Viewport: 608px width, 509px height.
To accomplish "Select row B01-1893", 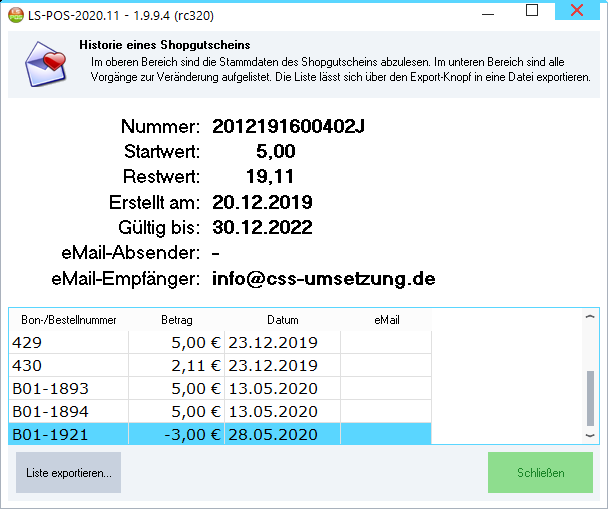I will coord(220,388).
